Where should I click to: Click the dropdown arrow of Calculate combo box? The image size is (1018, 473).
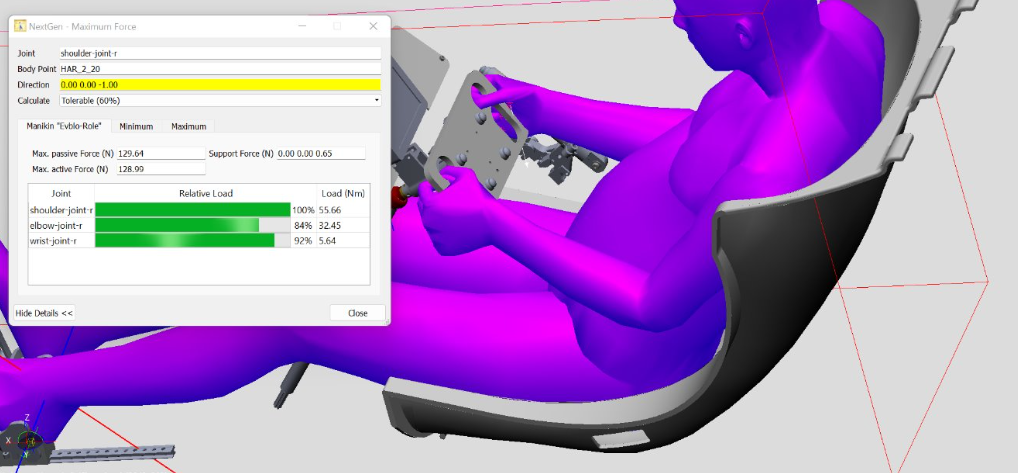[376, 100]
